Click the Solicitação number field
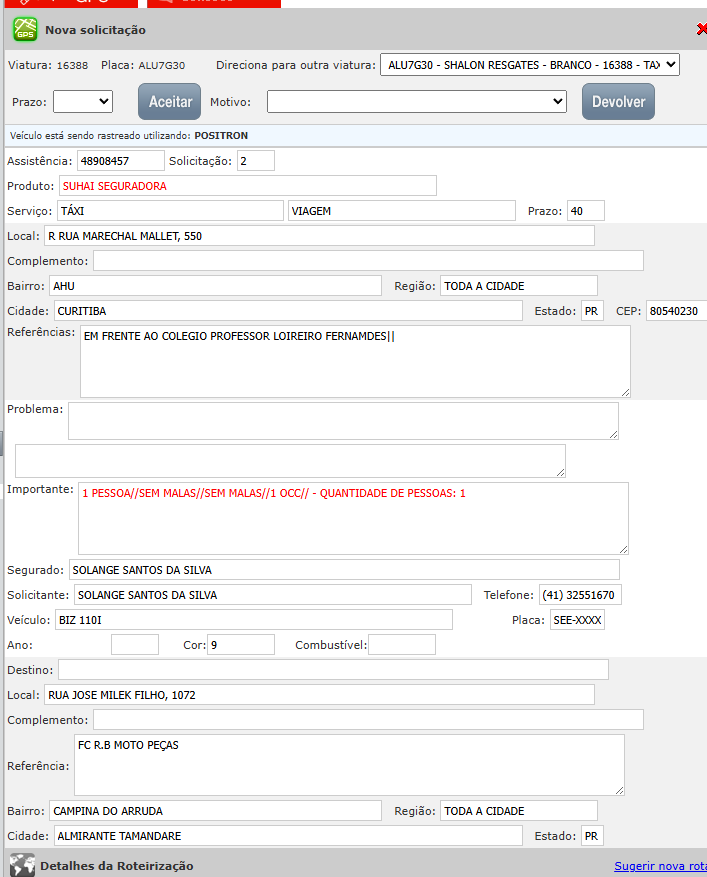 point(256,161)
